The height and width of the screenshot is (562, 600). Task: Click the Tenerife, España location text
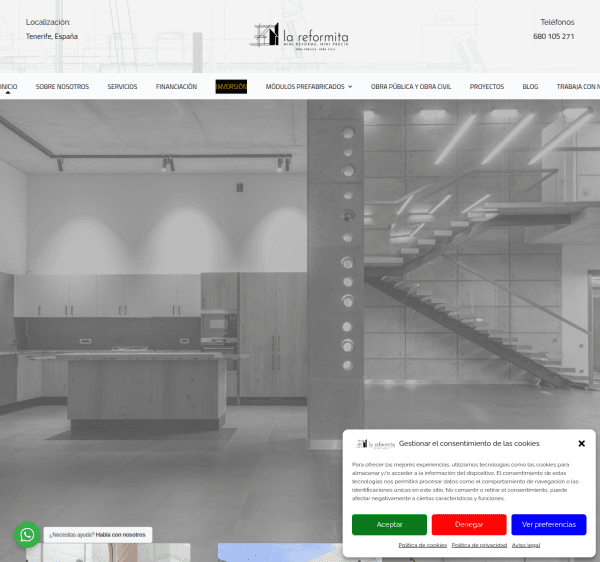tap(52, 36)
